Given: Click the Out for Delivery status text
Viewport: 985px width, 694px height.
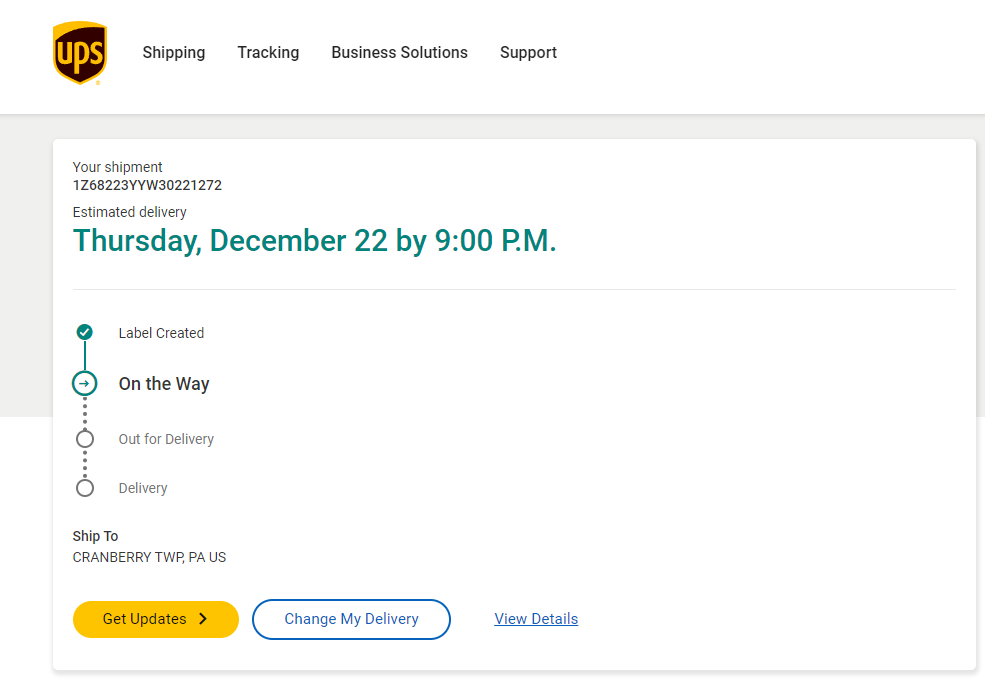Looking at the screenshot, I should point(166,439).
